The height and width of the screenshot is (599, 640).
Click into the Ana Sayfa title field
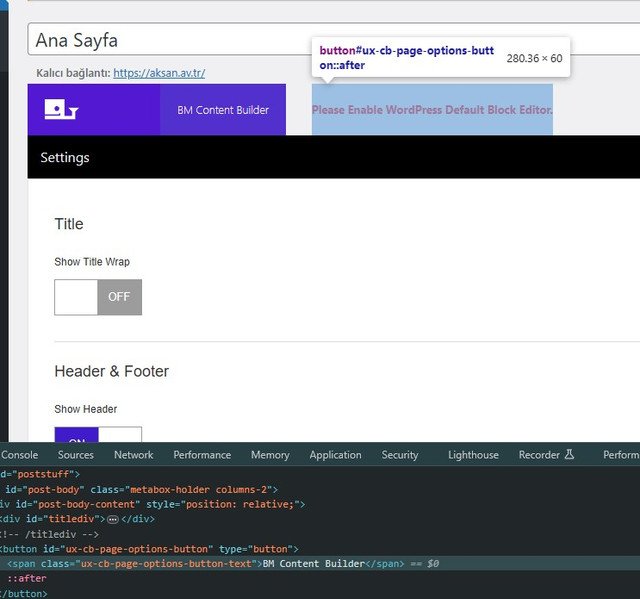[x=333, y=40]
